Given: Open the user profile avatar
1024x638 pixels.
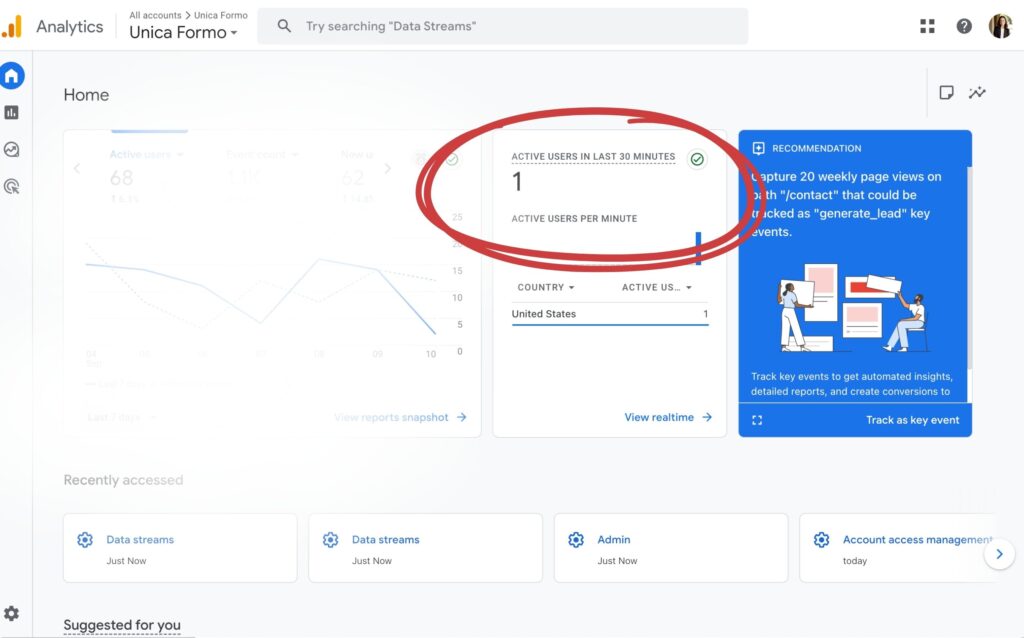Looking at the screenshot, I should (1000, 26).
